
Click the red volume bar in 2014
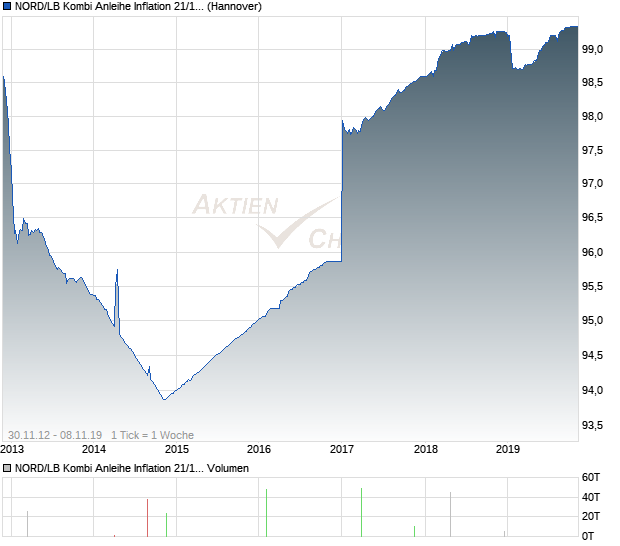[x=147, y=518]
